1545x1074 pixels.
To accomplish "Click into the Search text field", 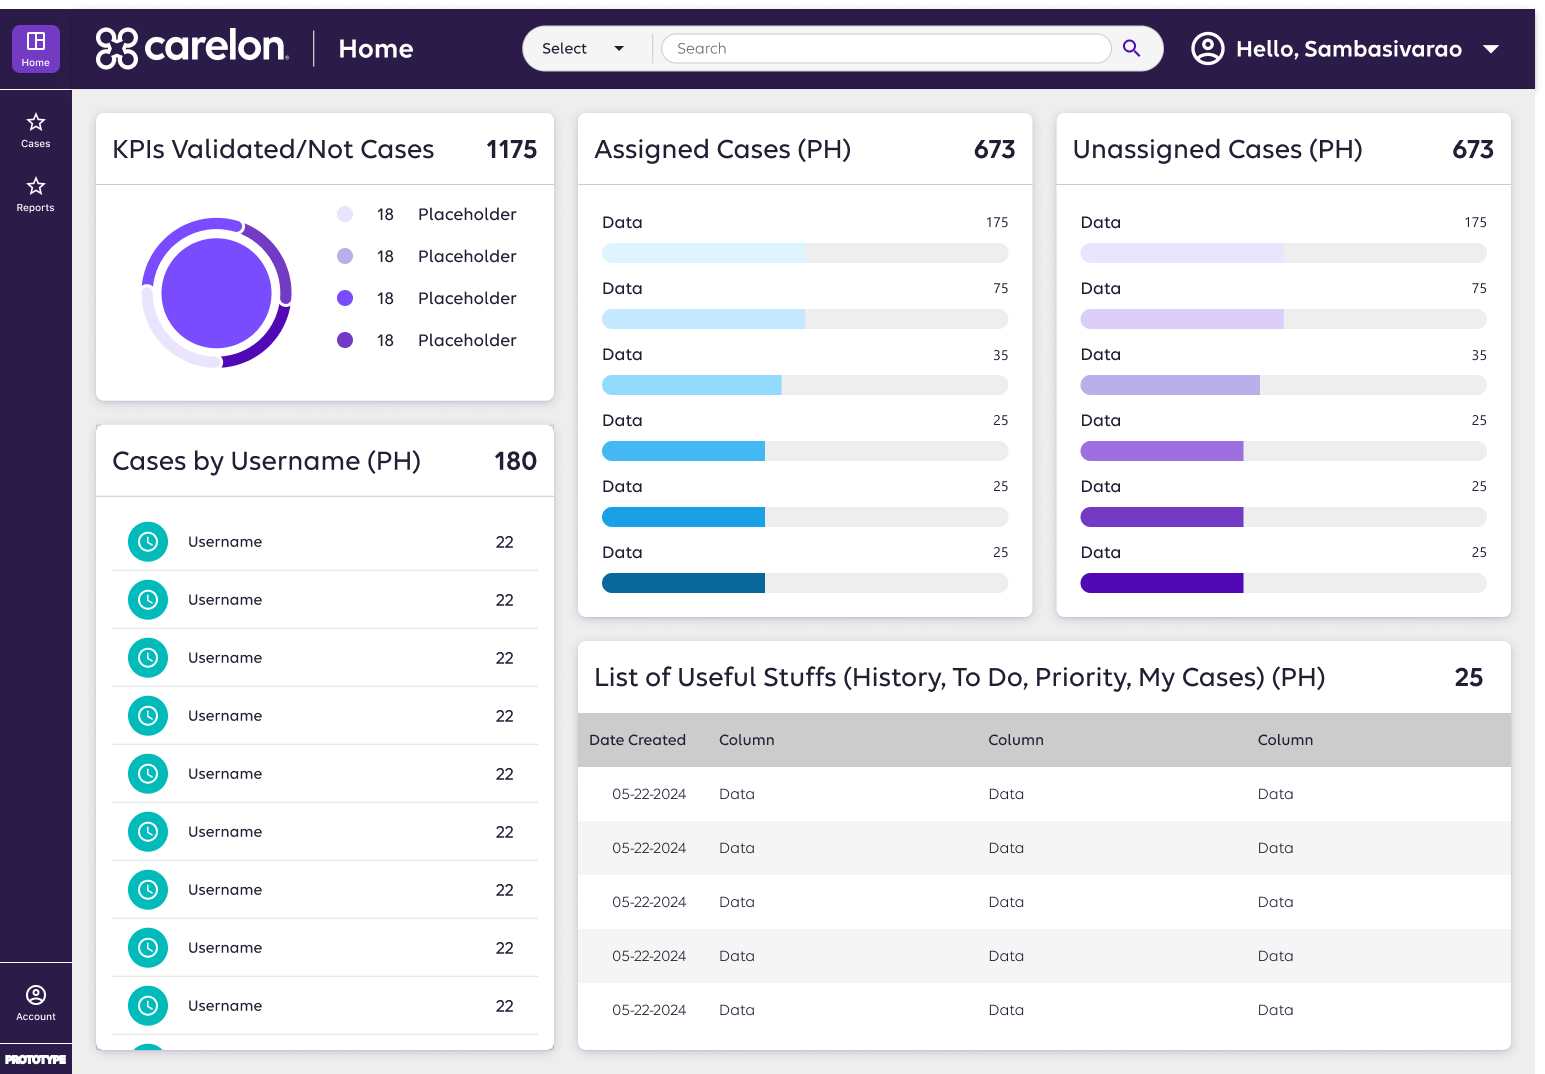I will click(x=885, y=48).
